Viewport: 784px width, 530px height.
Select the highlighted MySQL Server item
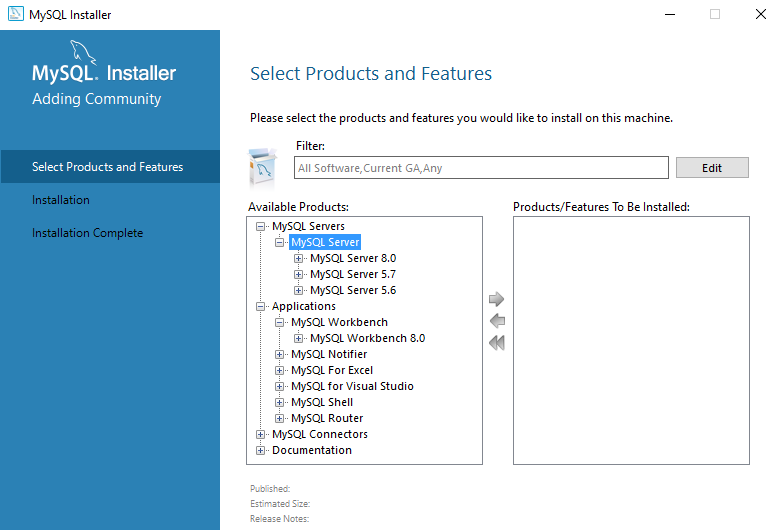pyautogui.click(x=325, y=242)
